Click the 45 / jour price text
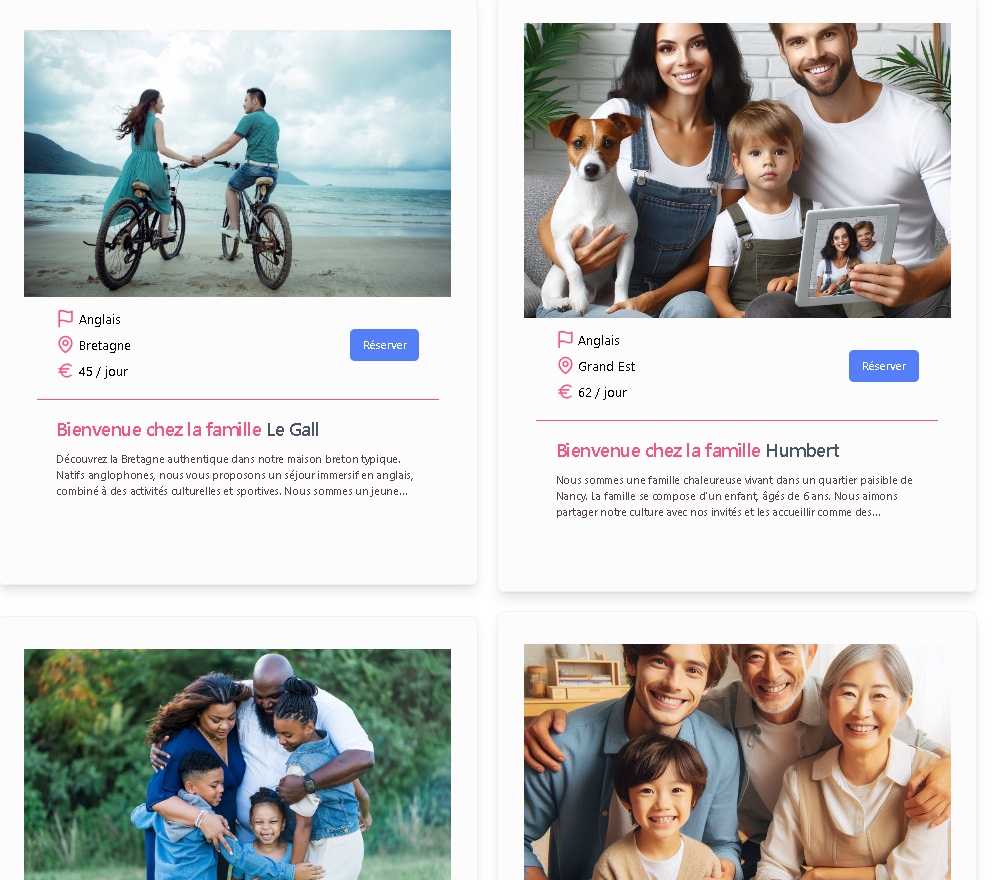The width and height of the screenshot is (1000, 880). (x=103, y=372)
